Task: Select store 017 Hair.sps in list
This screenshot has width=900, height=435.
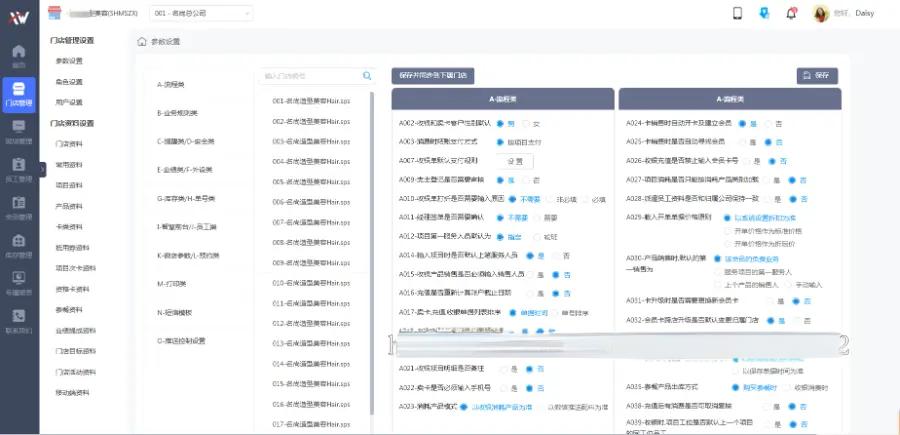Action: 311,425
